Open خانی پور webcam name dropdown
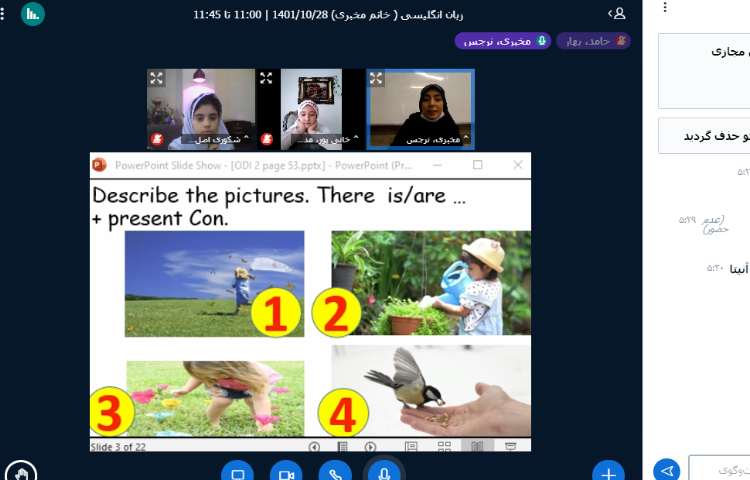 tap(327, 140)
